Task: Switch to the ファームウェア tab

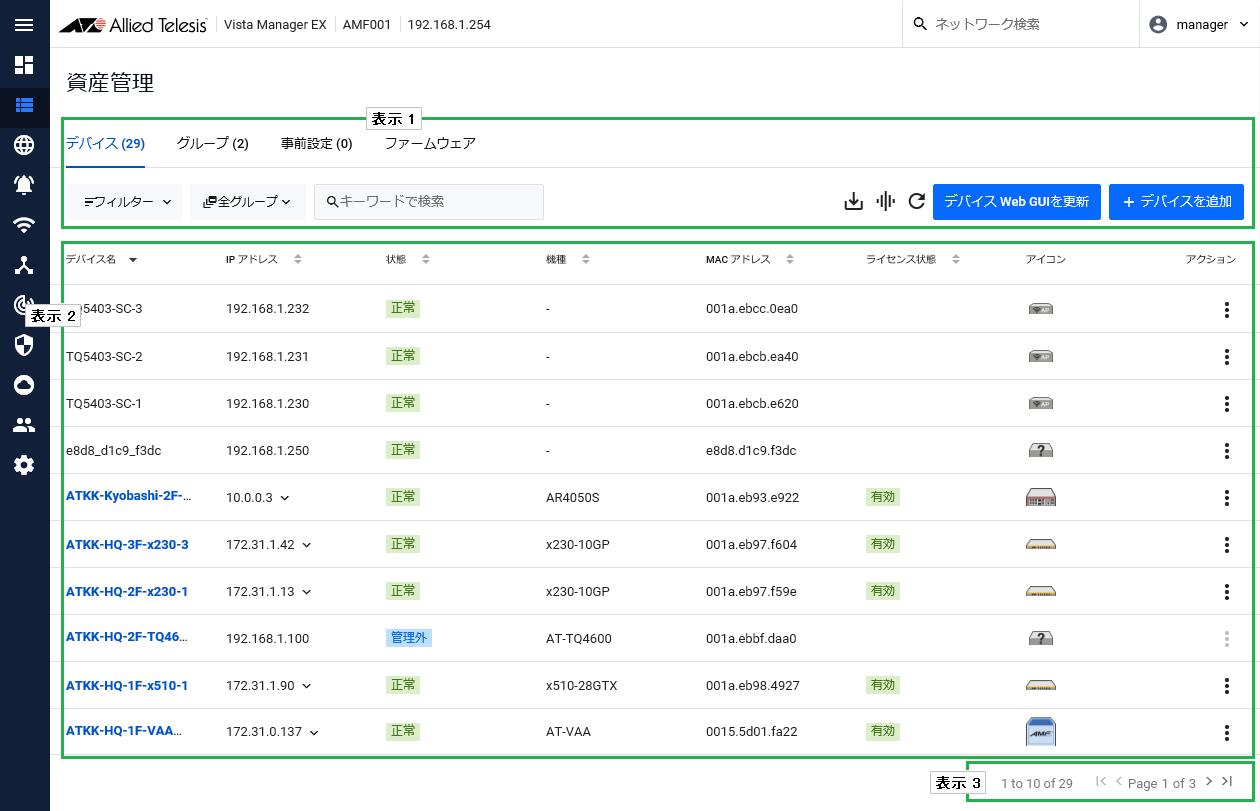Action: tap(430, 144)
